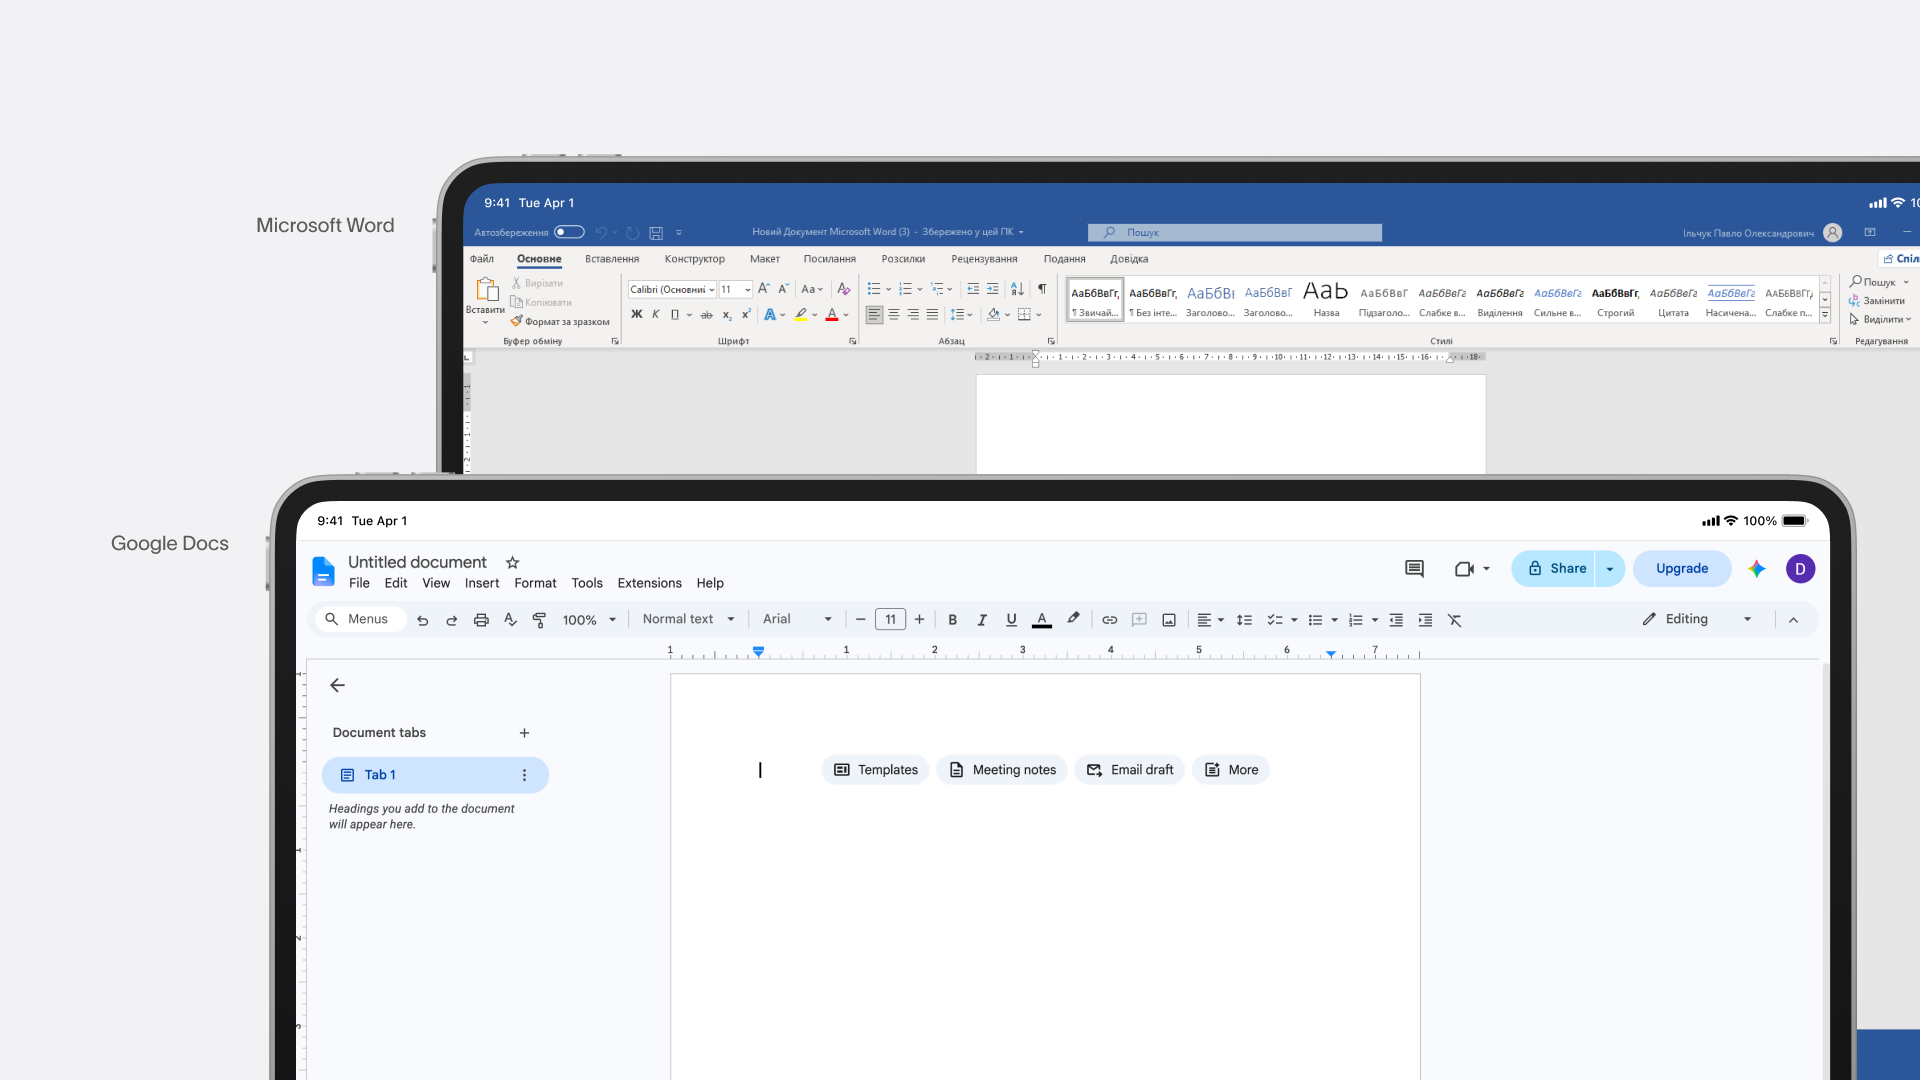Toggle paragraph marks (¶) in Word
Screen dimensions: 1920x1080
click(x=1042, y=289)
